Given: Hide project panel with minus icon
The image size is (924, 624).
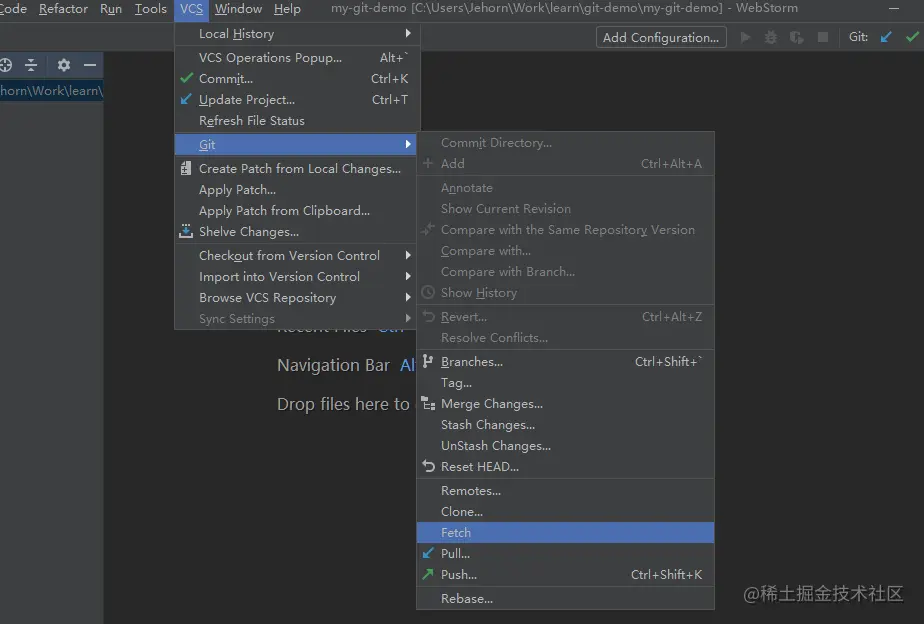Looking at the screenshot, I should [90, 65].
